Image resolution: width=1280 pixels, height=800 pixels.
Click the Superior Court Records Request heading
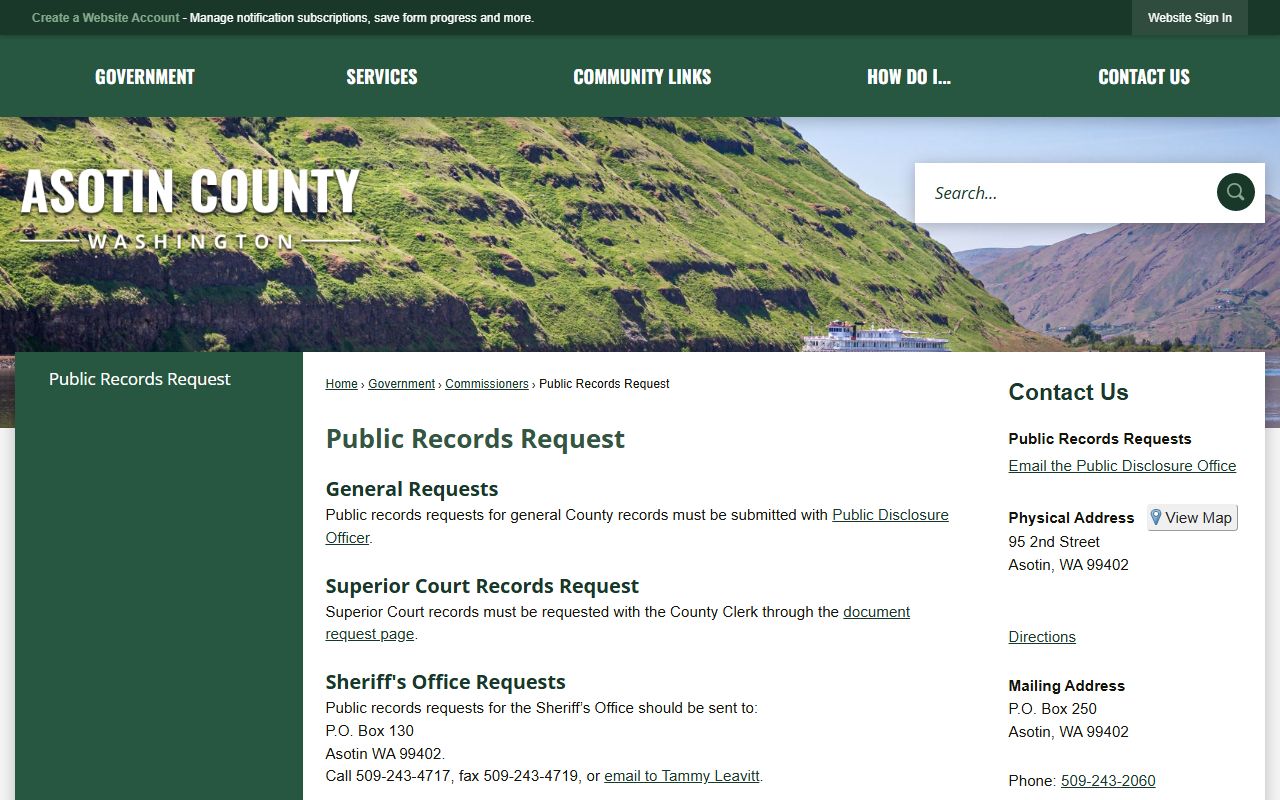(482, 586)
